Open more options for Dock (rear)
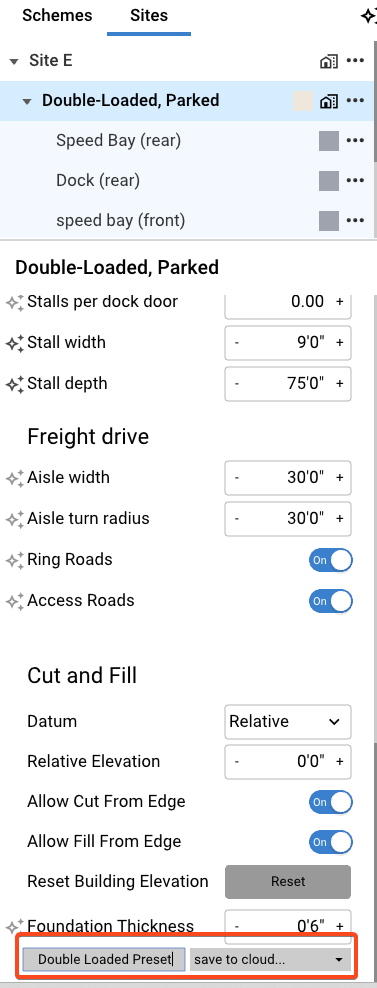This screenshot has height=988, width=377. coord(356,181)
